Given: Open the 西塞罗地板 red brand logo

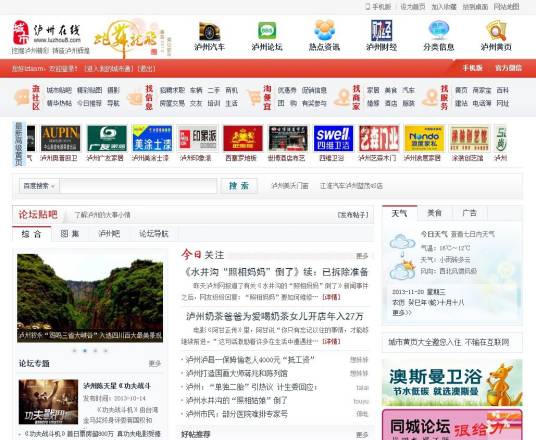Looking at the screenshot, I should click(x=243, y=138).
